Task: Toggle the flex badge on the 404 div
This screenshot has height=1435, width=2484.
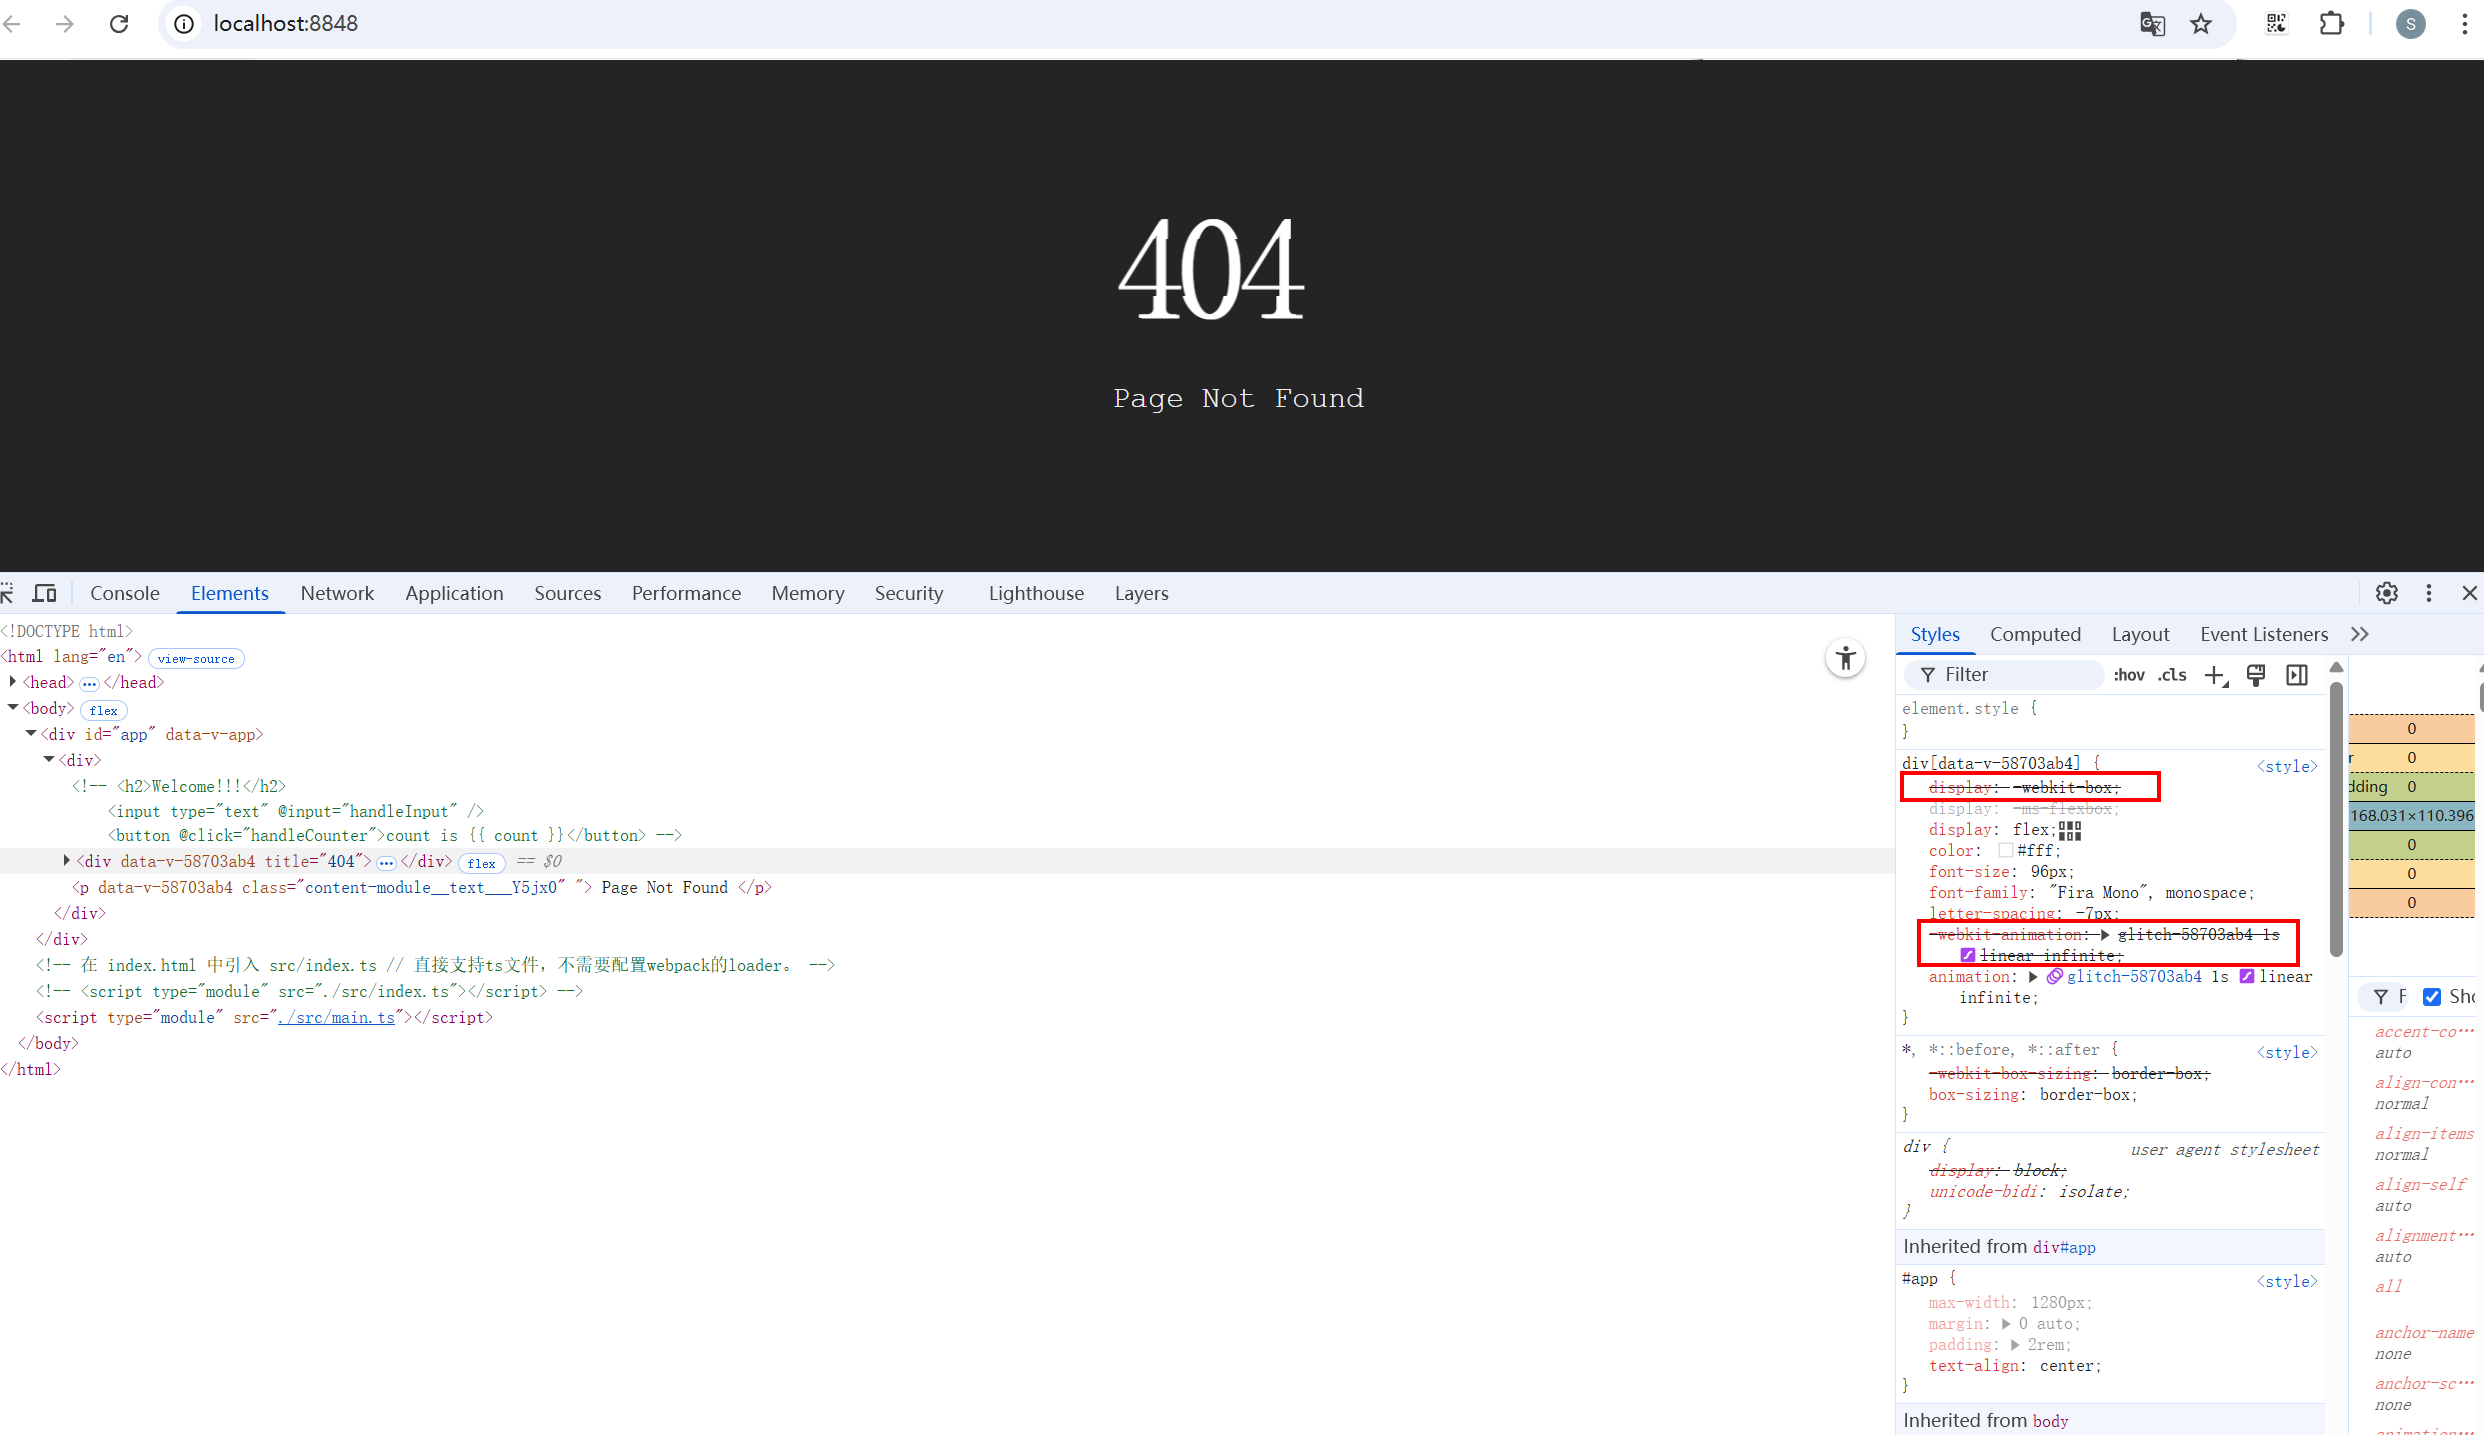Action: (481, 863)
